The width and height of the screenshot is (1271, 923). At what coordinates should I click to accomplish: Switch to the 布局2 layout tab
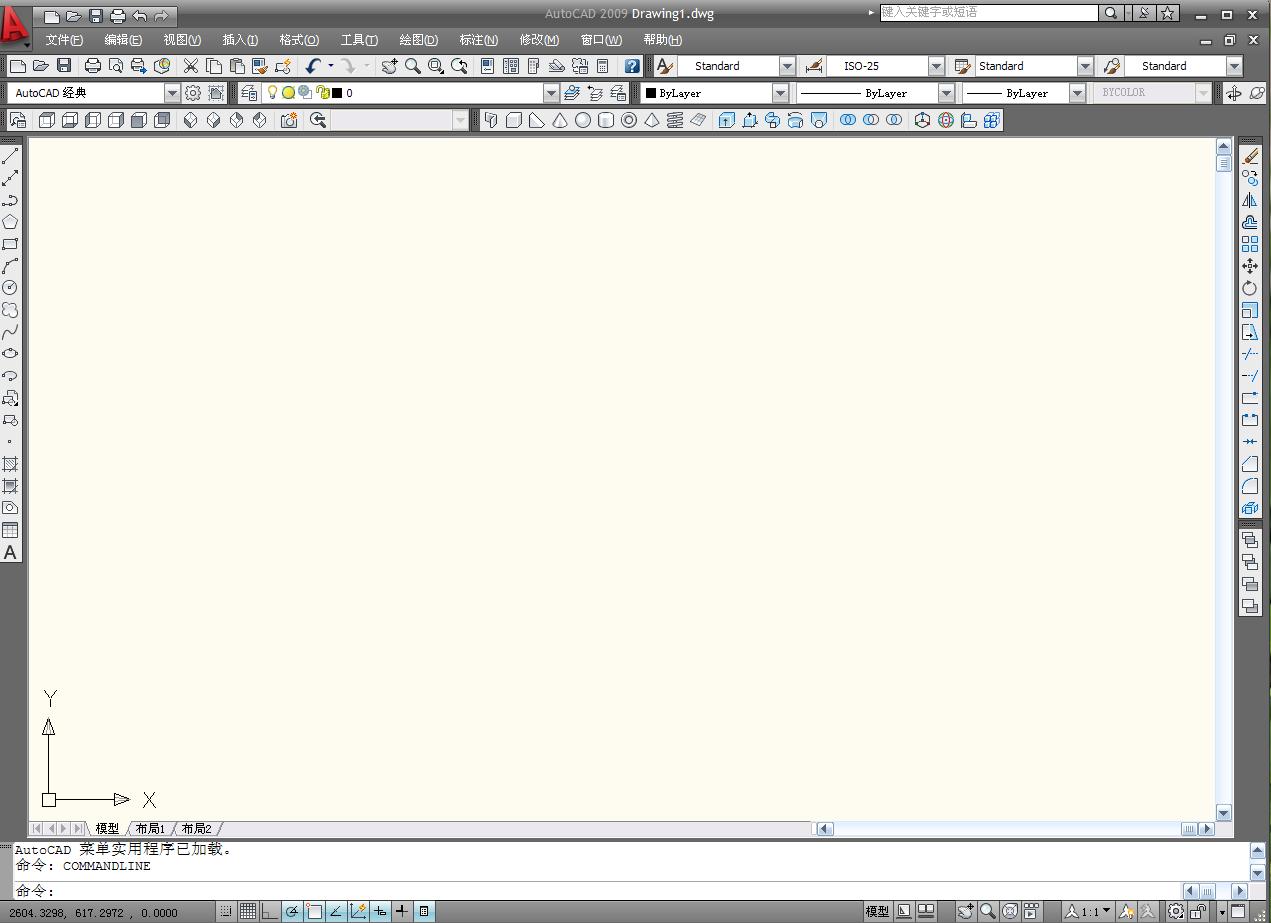coord(197,829)
